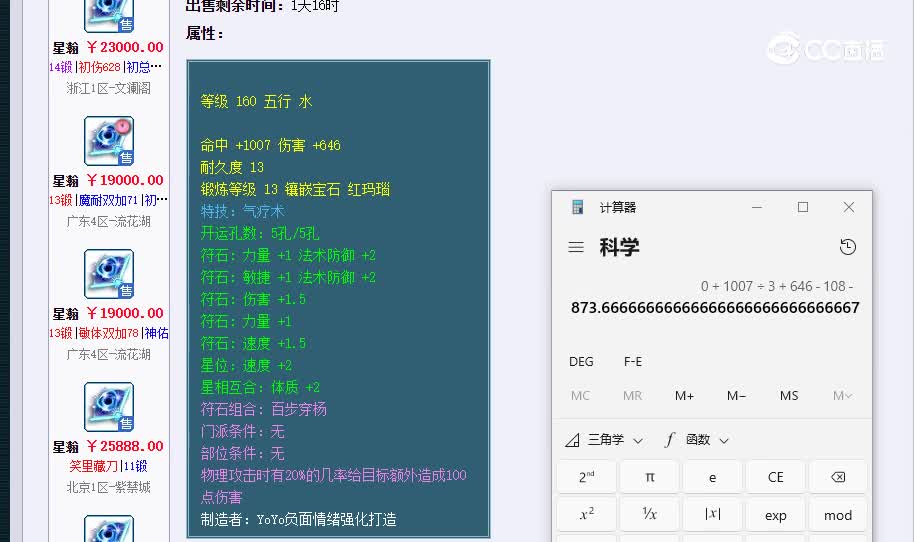Toggle F-E exponential notation
This screenshot has width=914, height=542.
coord(633,361)
